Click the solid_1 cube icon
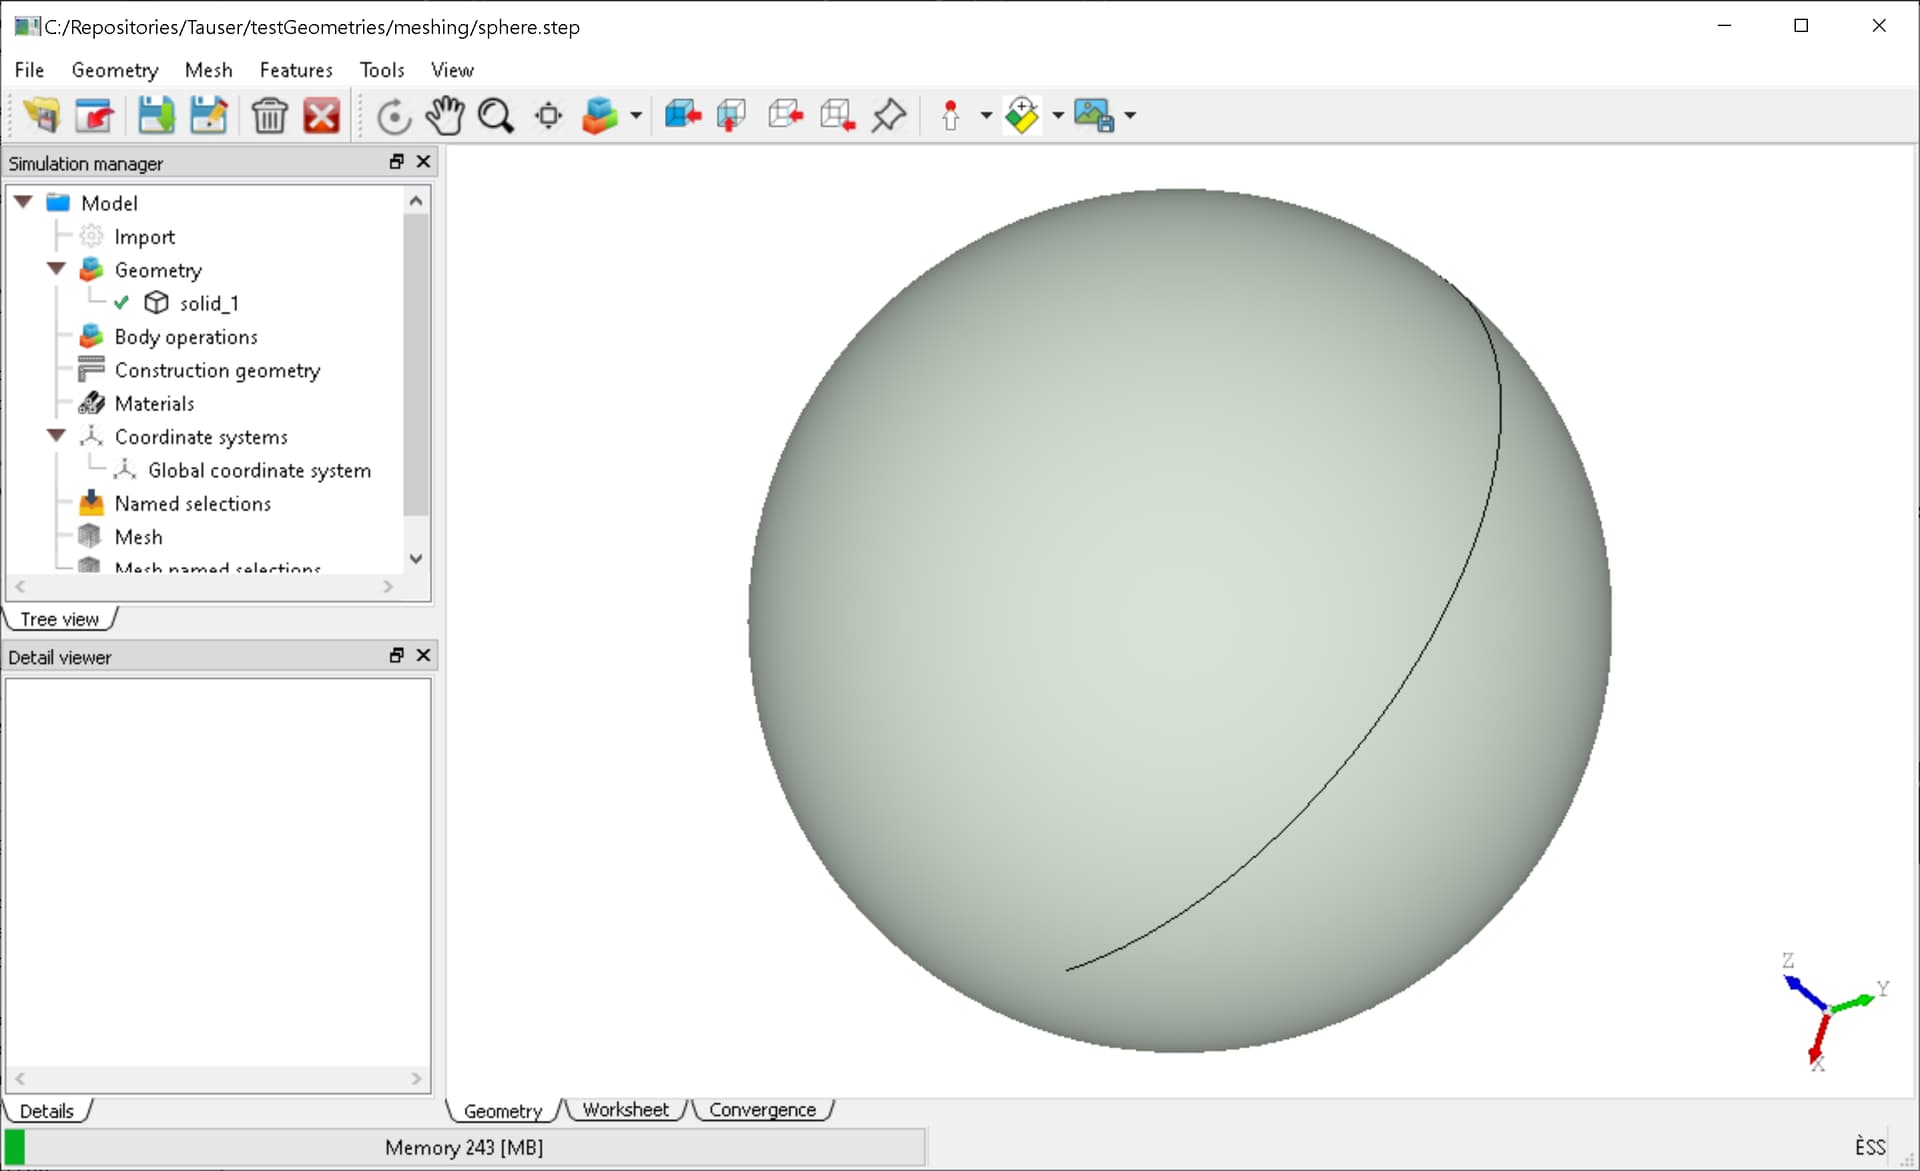The width and height of the screenshot is (1920, 1171). (157, 302)
